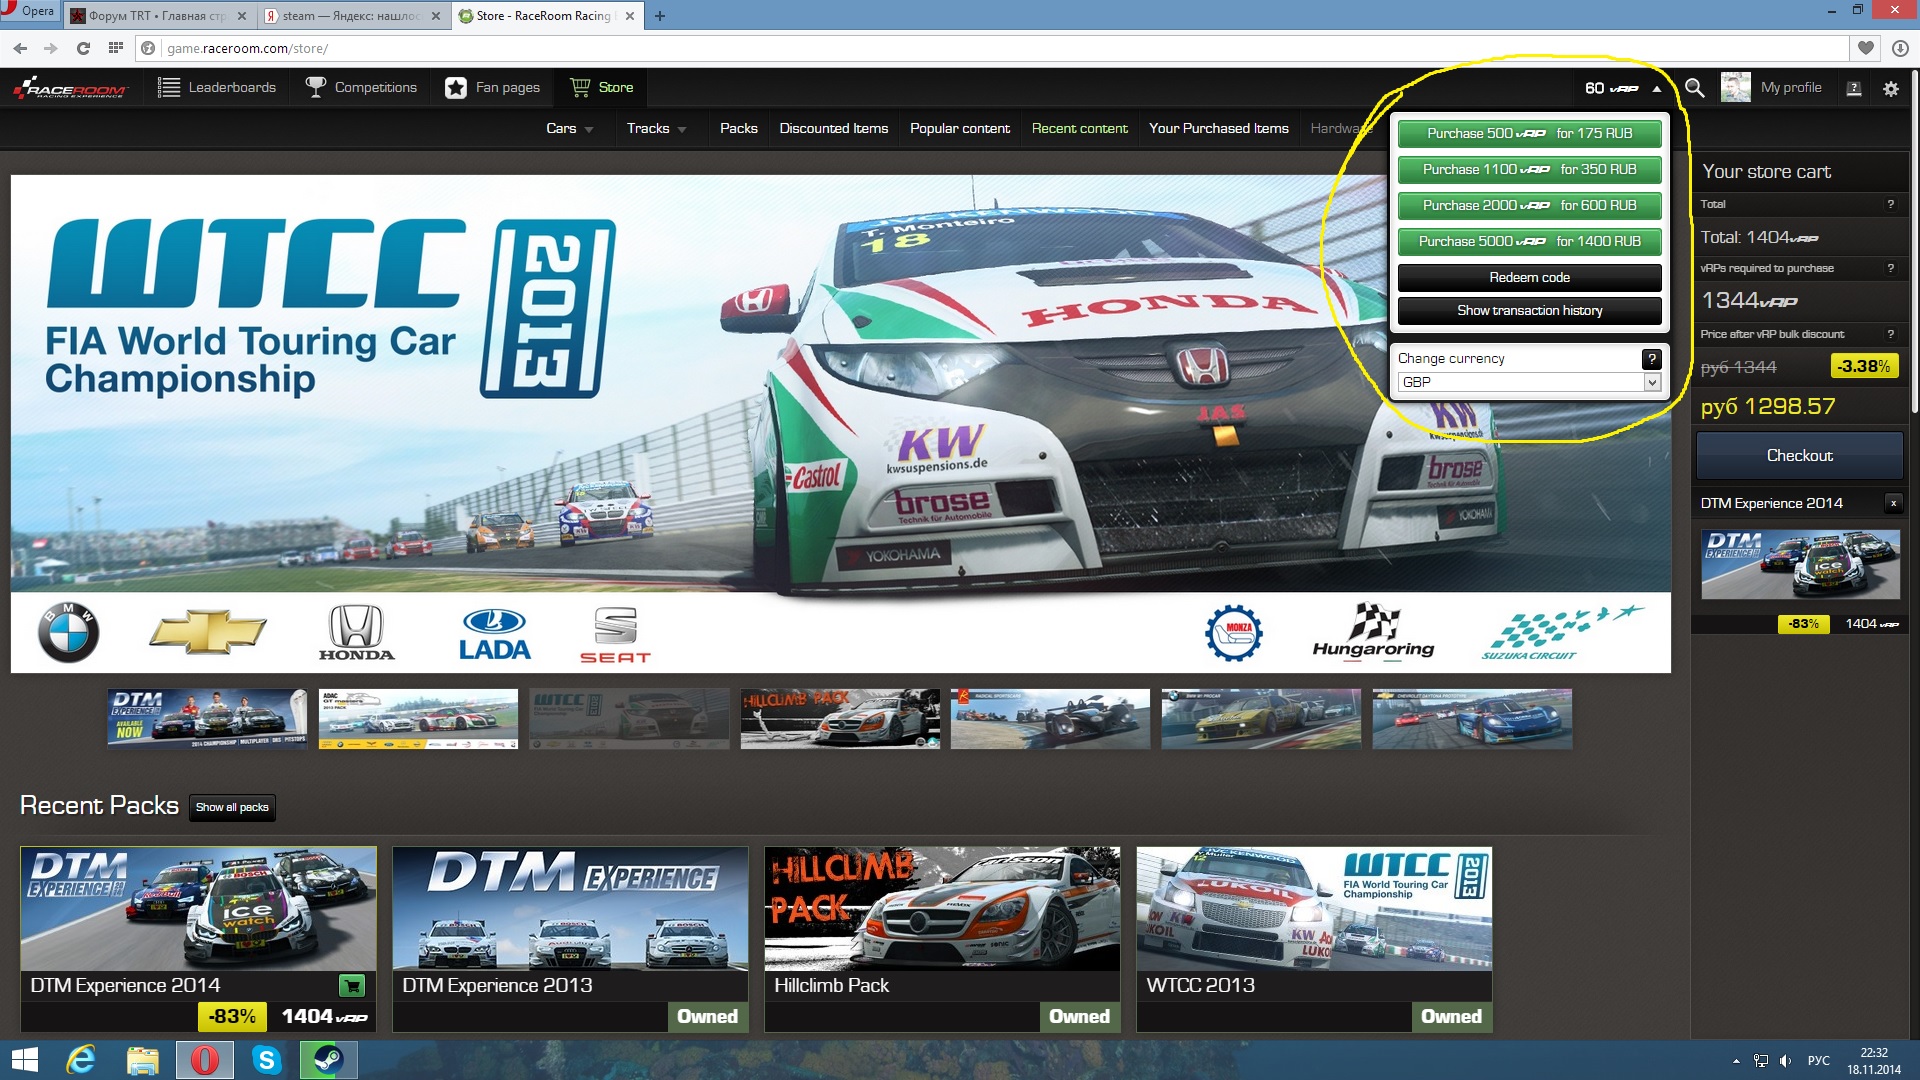Screen dimensions: 1920x1080
Task: Expand the Tracks dropdown menu
Action: pyautogui.click(x=656, y=128)
